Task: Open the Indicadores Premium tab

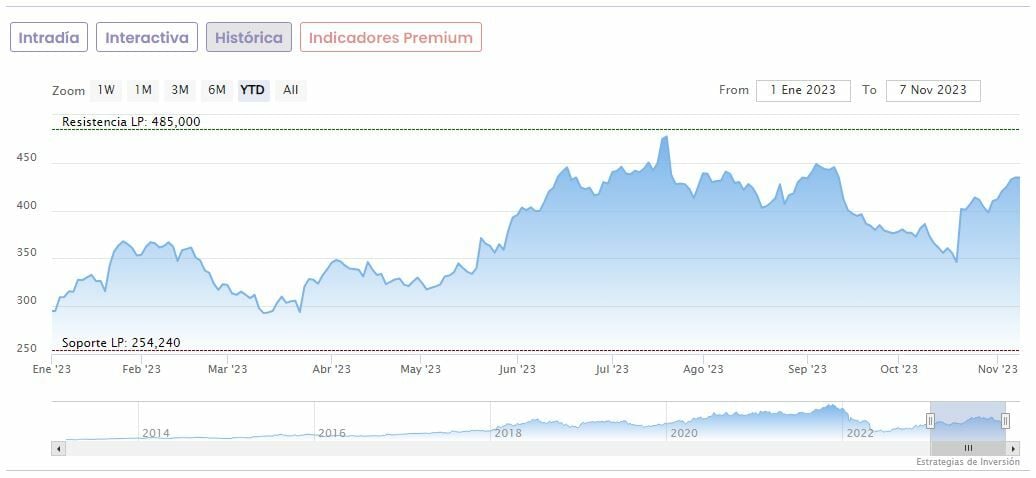Action: (x=391, y=37)
